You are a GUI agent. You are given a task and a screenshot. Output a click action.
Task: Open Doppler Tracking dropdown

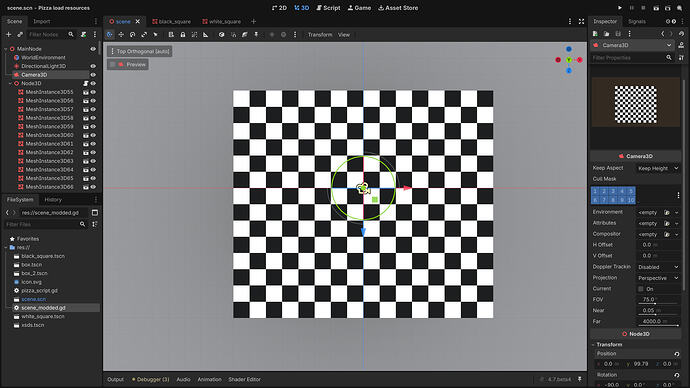point(658,267)
